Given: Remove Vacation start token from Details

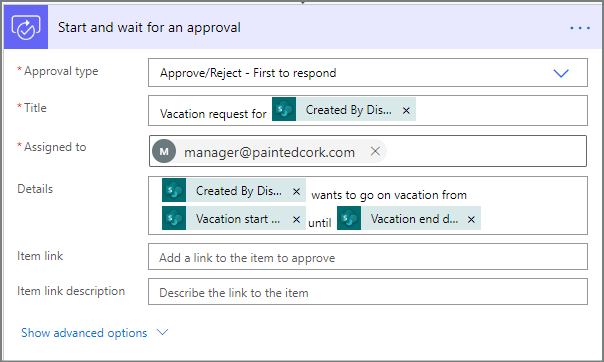Looking at the screenshot, I should [x=296, y=220].
